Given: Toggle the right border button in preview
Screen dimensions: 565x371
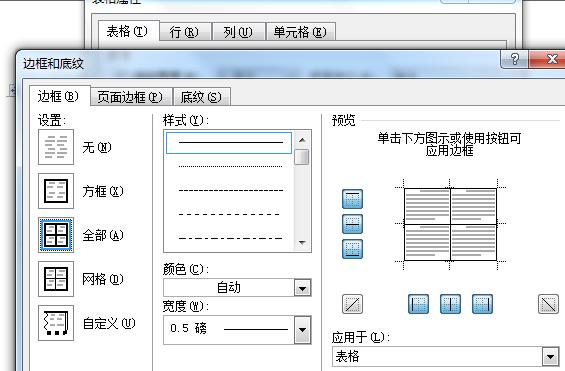Looking at the screenshot, I should tap(482, 304).
